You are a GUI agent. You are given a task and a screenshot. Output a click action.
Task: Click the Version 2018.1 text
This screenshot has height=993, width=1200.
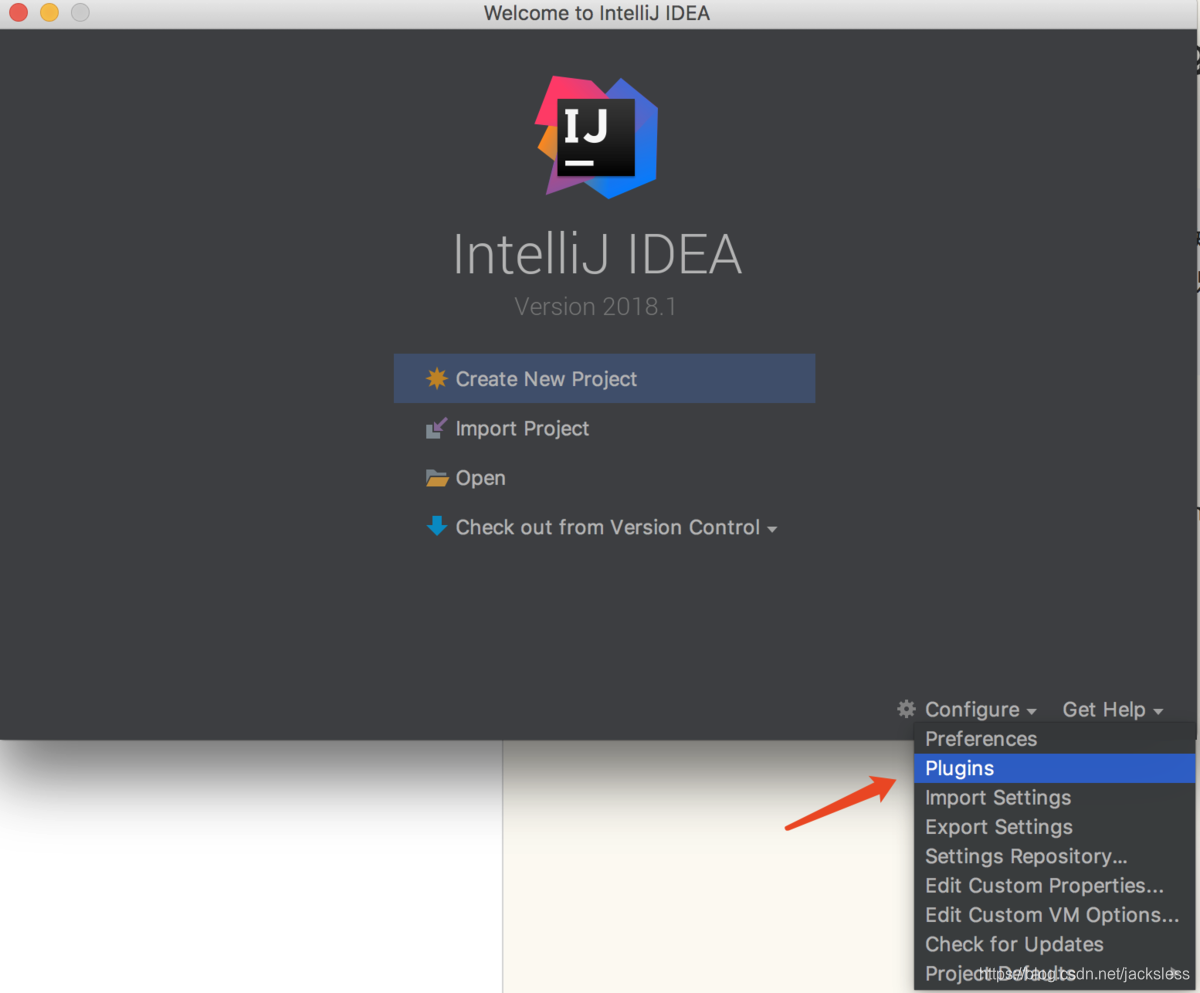[596, 306]
